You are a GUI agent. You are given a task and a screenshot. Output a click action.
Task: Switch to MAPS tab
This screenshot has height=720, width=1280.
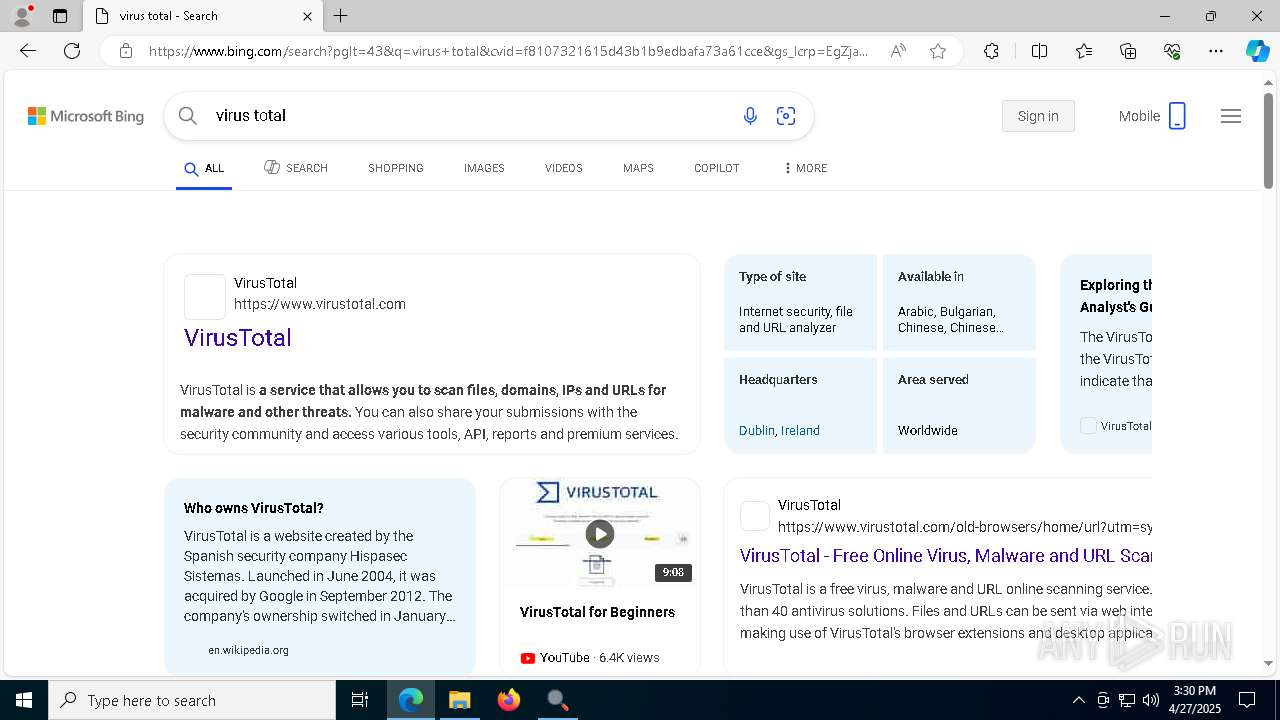(x=638, y=168)
